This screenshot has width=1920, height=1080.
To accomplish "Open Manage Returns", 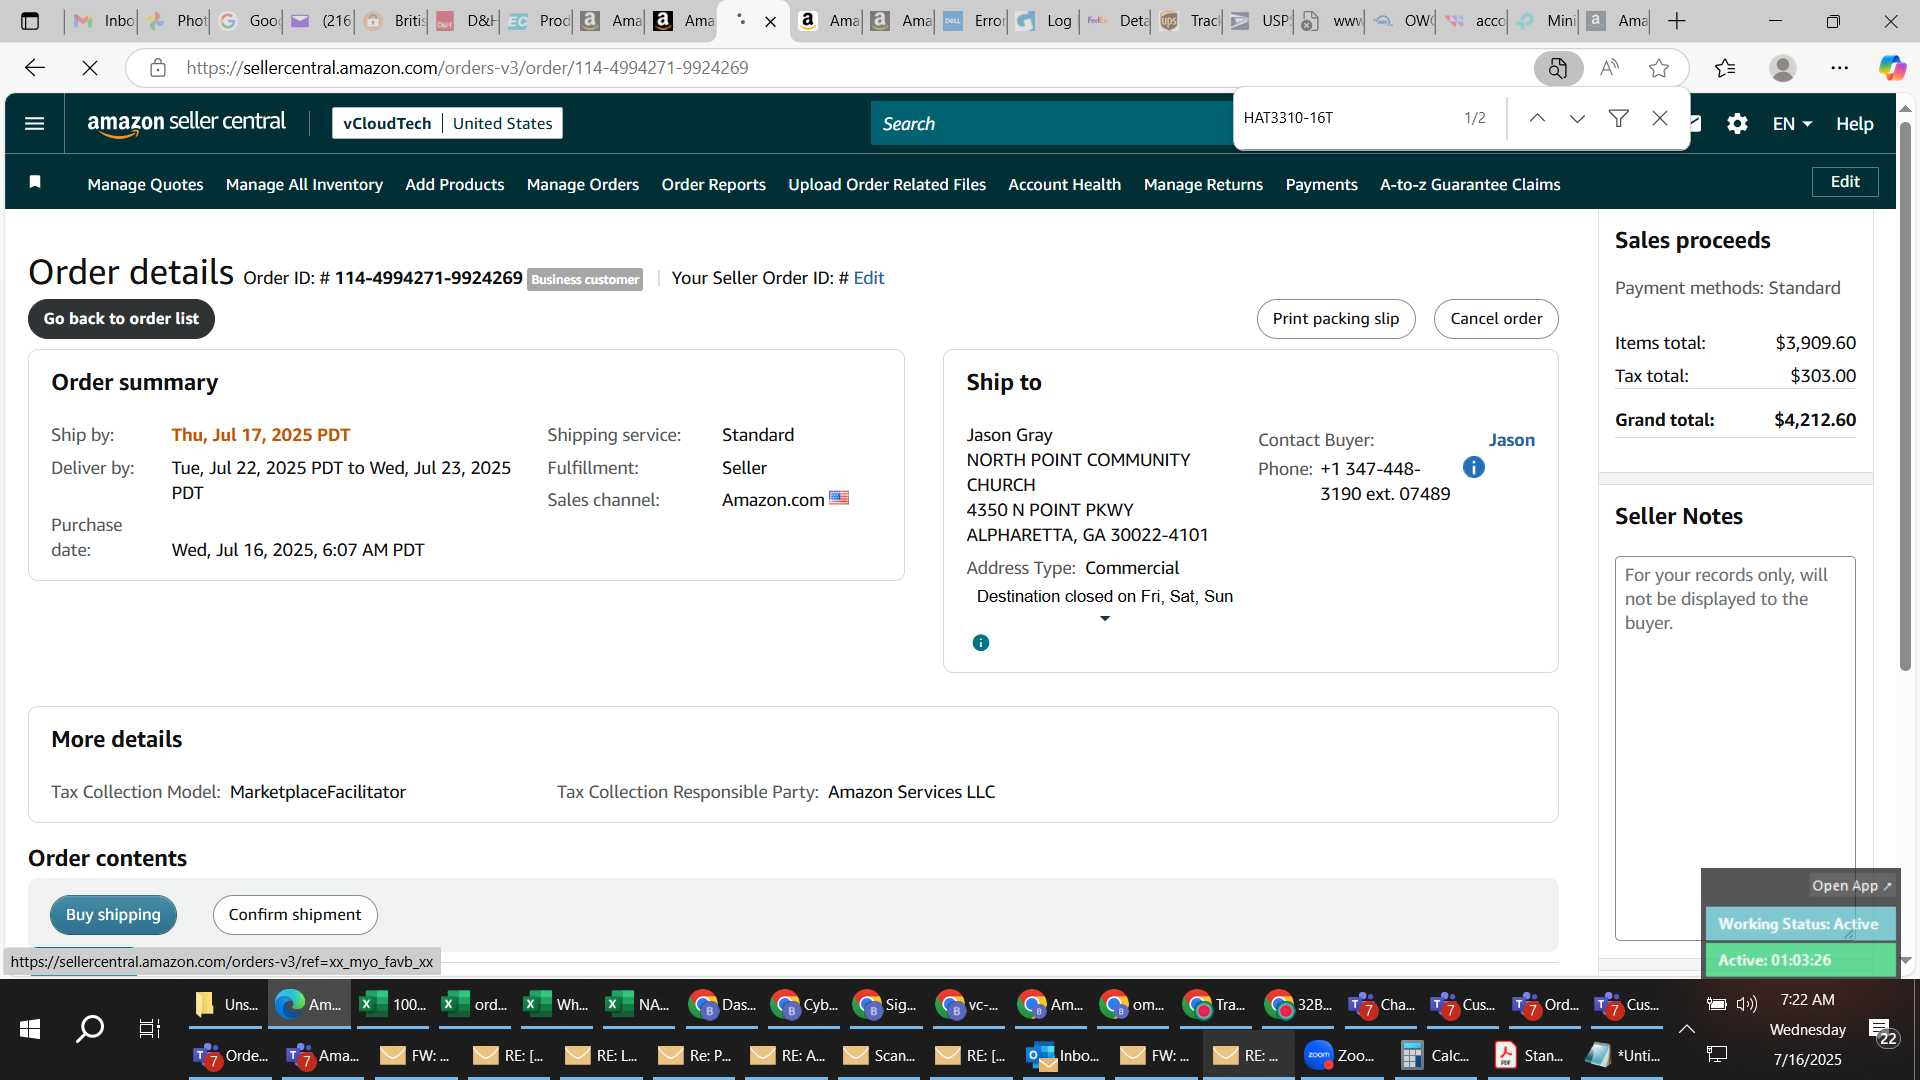I will 1203,184.
